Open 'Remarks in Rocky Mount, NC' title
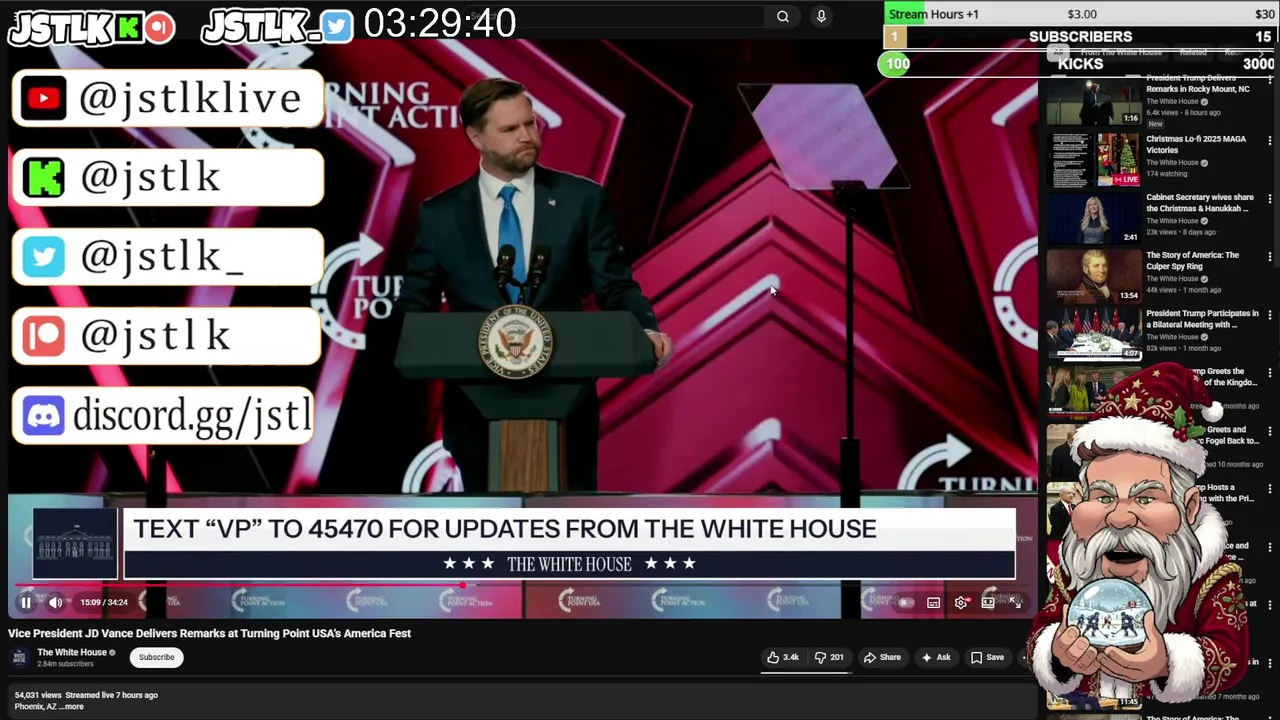This screenshot has height=720, width=1280. pyautogui.click(x=1197, y=84)
